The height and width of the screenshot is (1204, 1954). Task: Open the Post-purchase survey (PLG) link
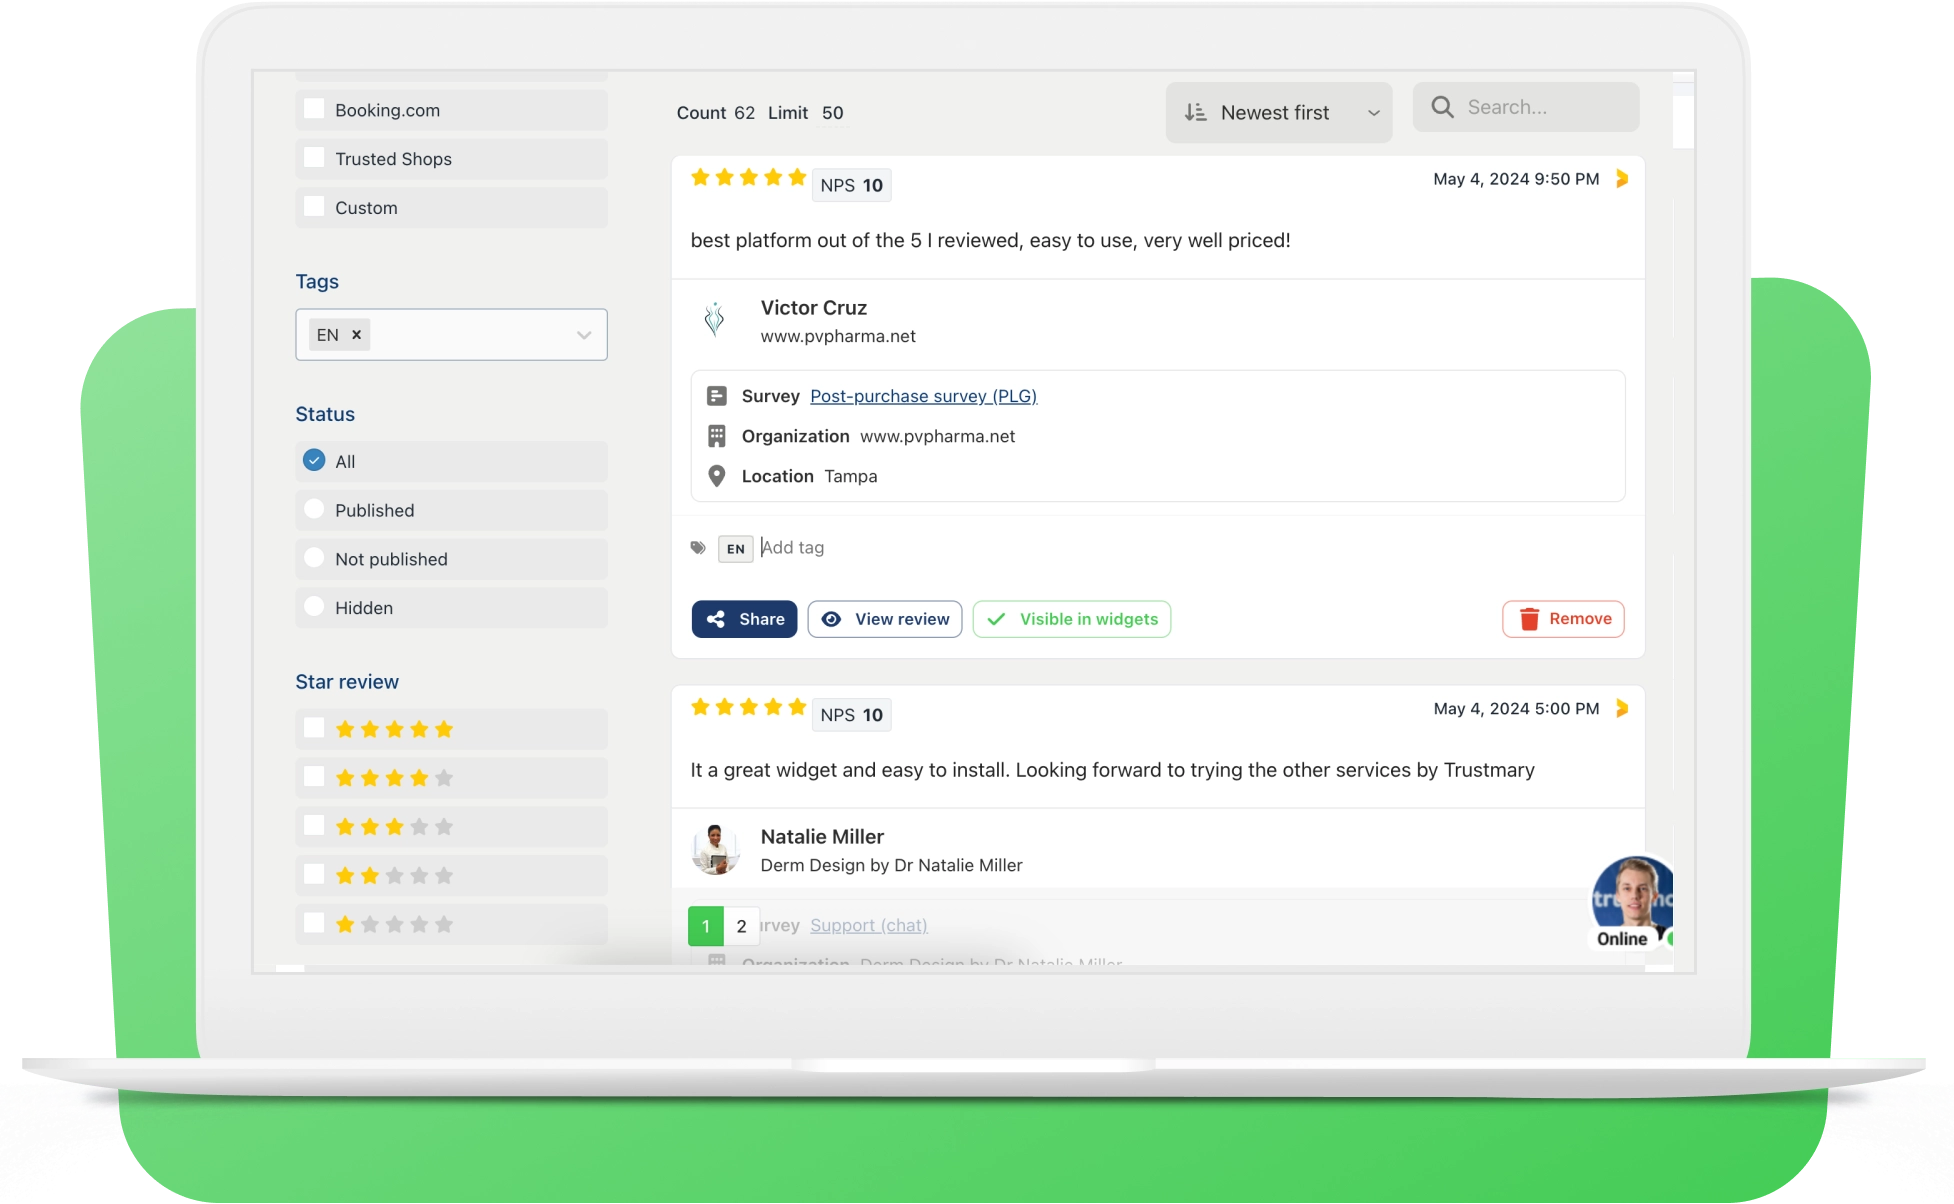point(923,396)
